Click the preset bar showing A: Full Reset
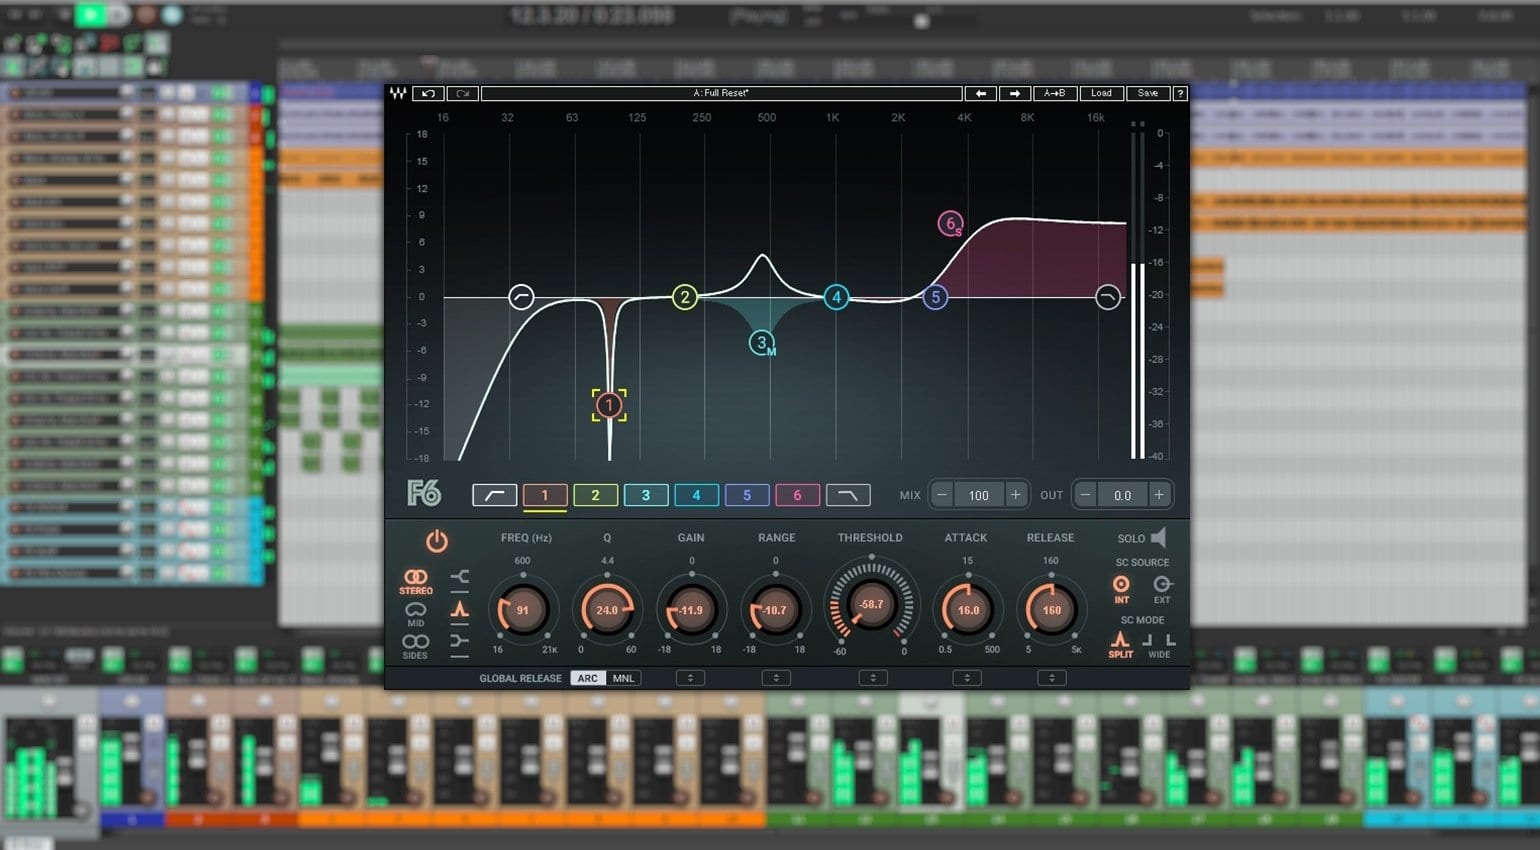 coord(724,93)
